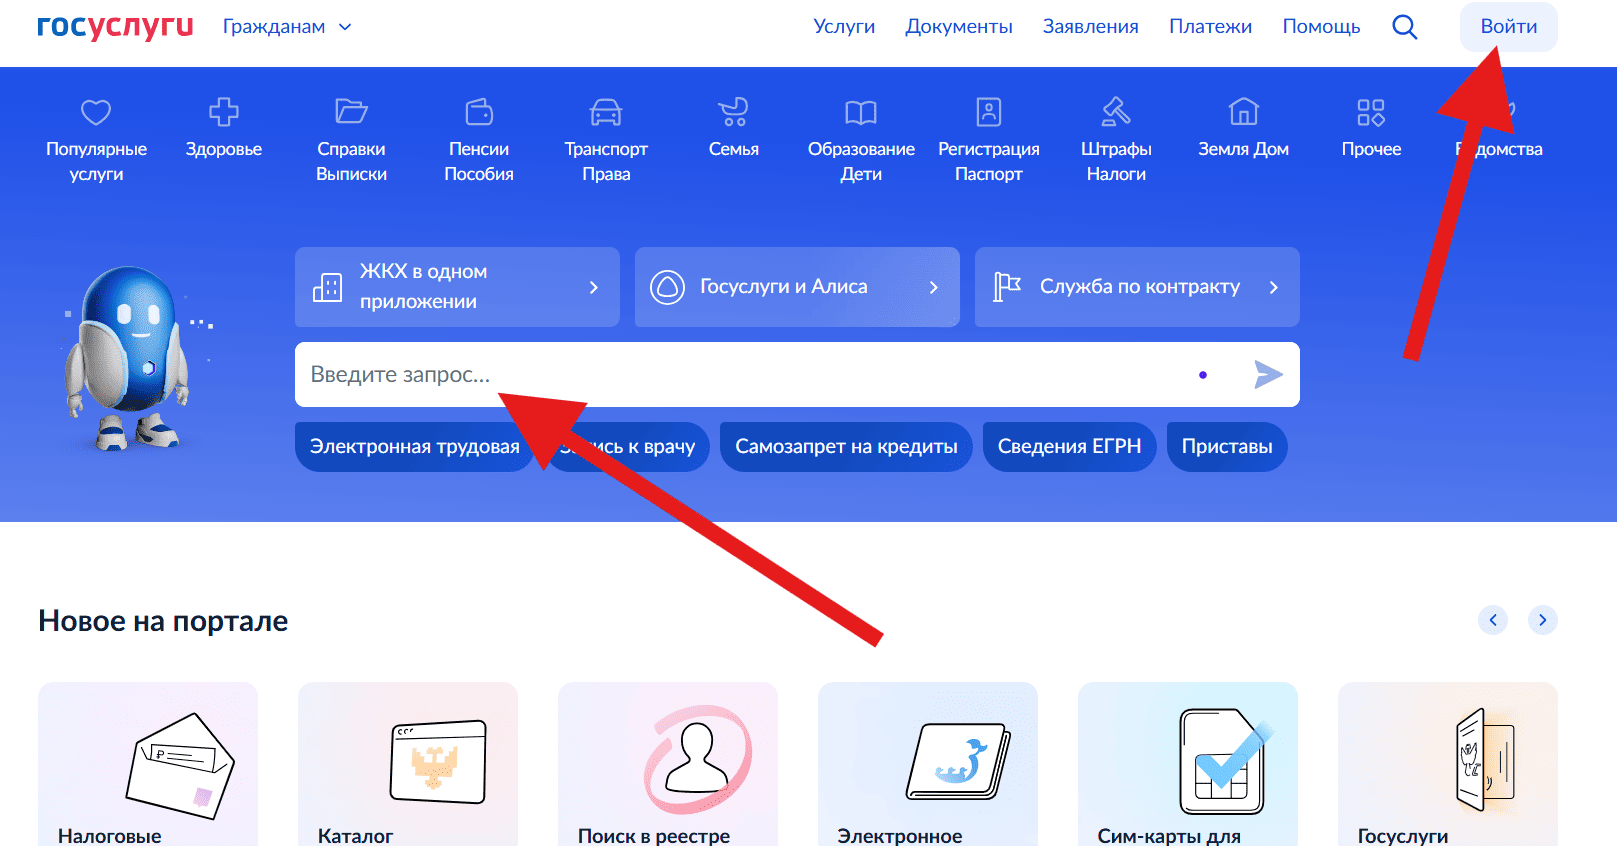Open the Семья stroller icon category
The image size is (1617, 846).
tap(734, 112)
